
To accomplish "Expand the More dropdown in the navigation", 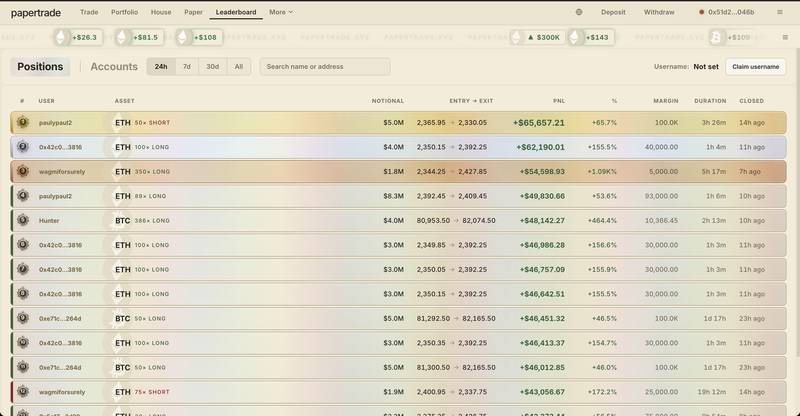I will click(281, 12).
